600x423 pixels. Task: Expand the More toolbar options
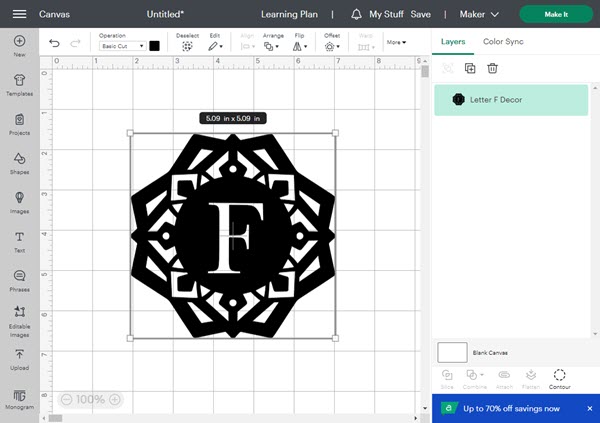397,43
